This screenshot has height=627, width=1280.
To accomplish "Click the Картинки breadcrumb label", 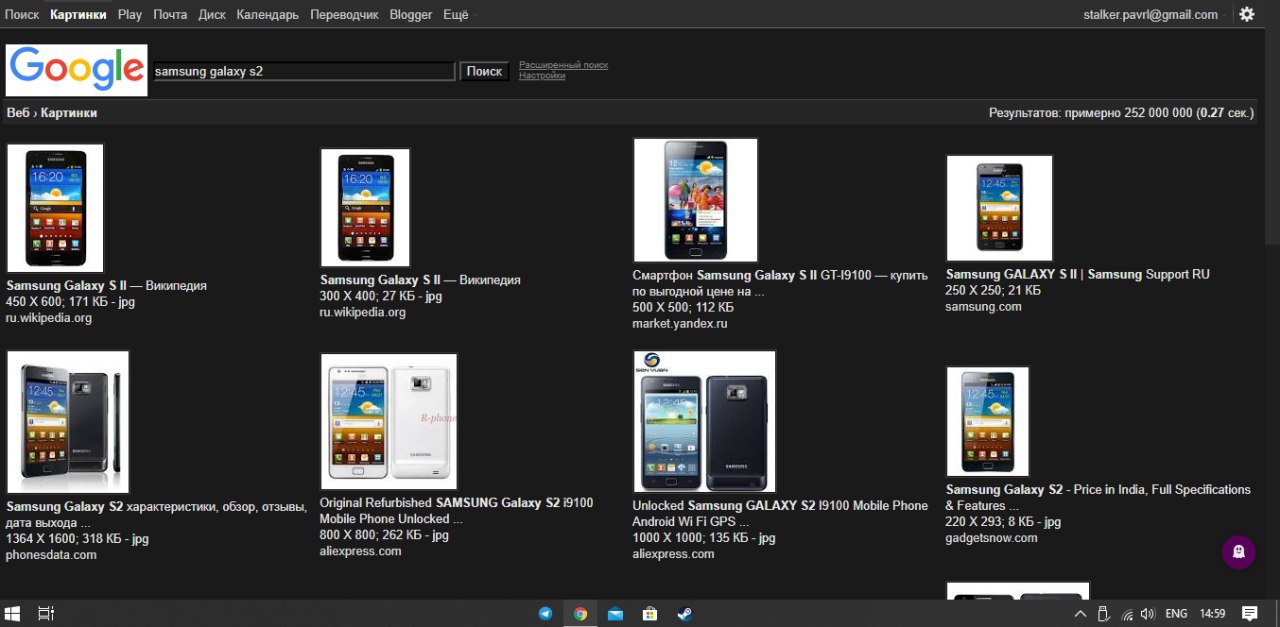I will pos(69,113).
